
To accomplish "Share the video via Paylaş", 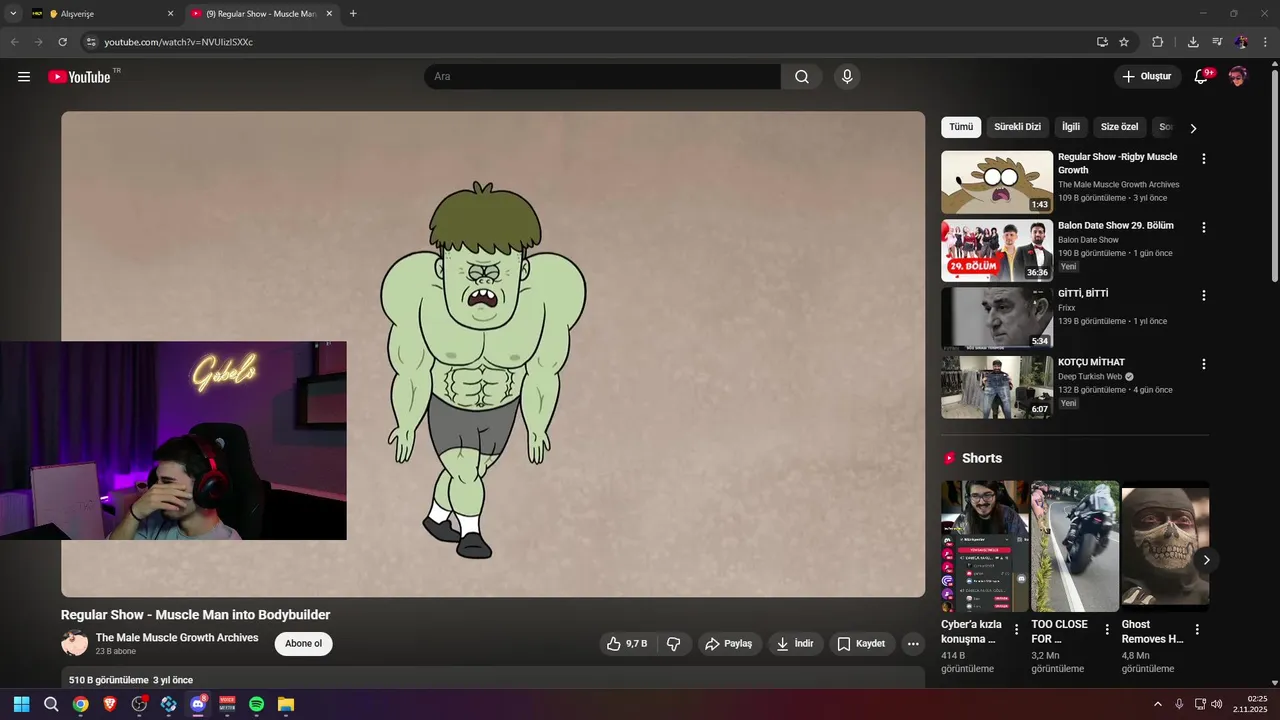I will [x=728, y=644].
